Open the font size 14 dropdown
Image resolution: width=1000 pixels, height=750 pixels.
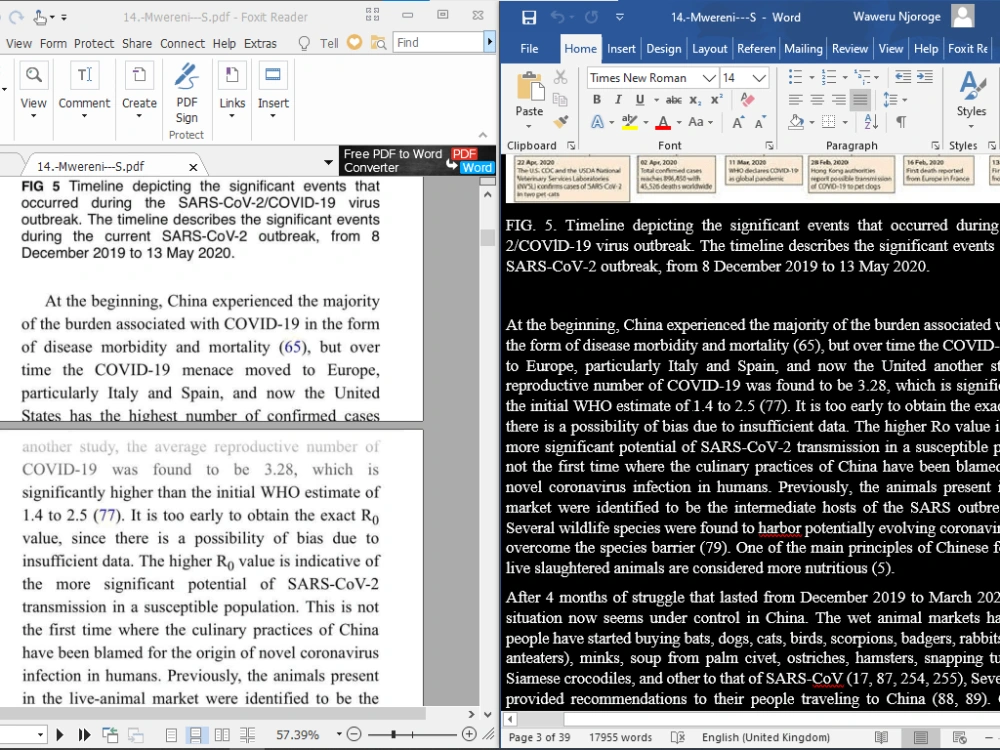tap(759, 78)
